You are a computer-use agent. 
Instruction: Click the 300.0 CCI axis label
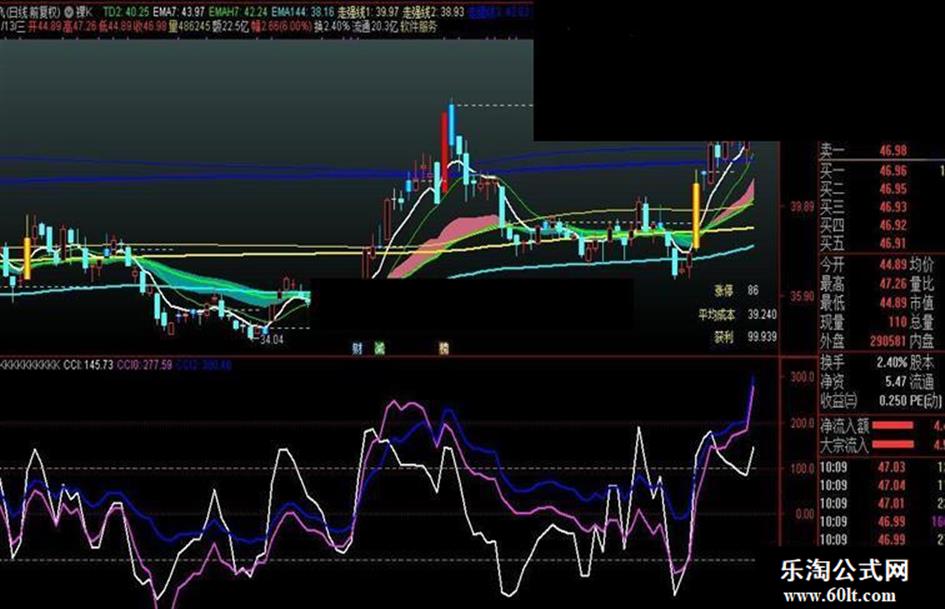[802, 377]
